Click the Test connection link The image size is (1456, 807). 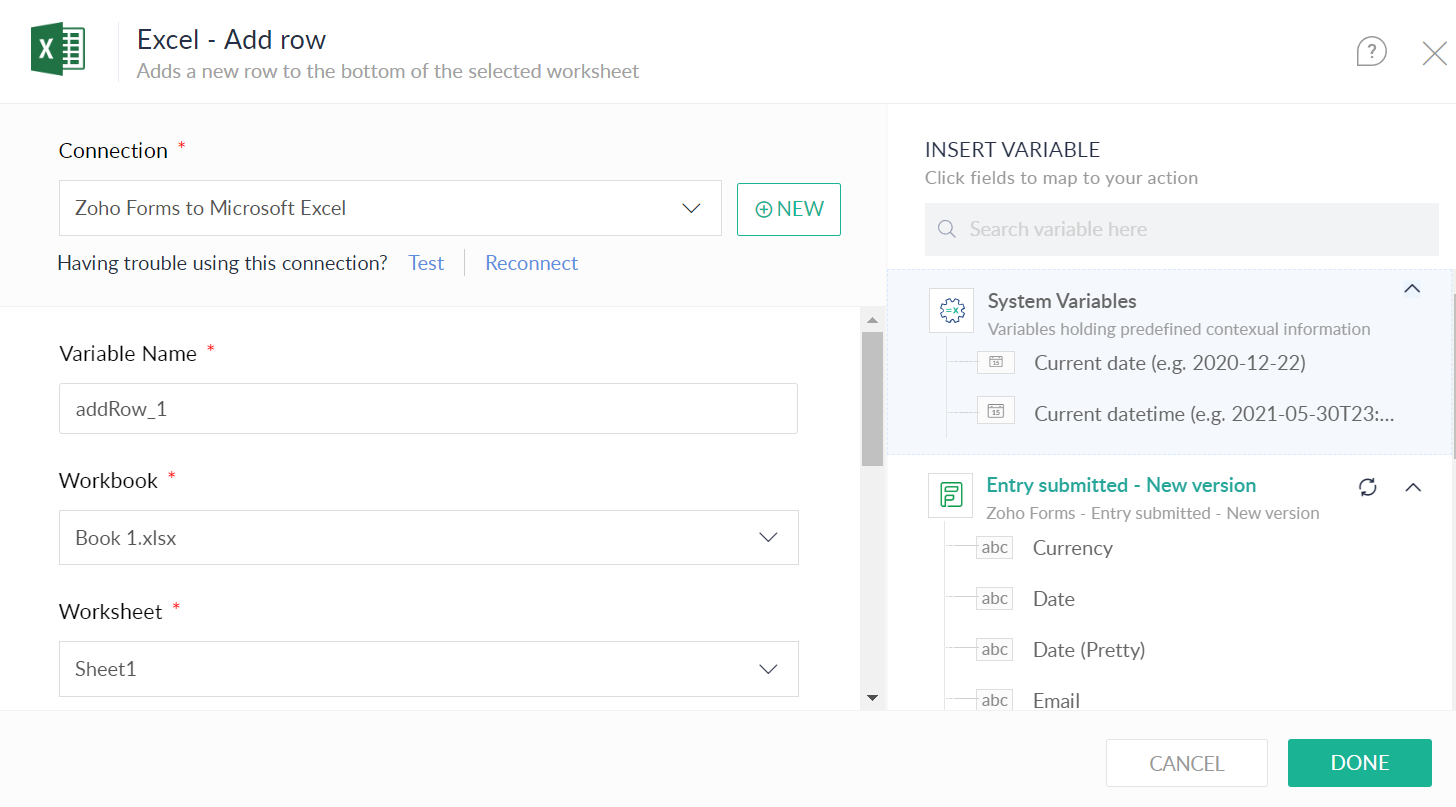pyautogui.click(x=426, y=263)
